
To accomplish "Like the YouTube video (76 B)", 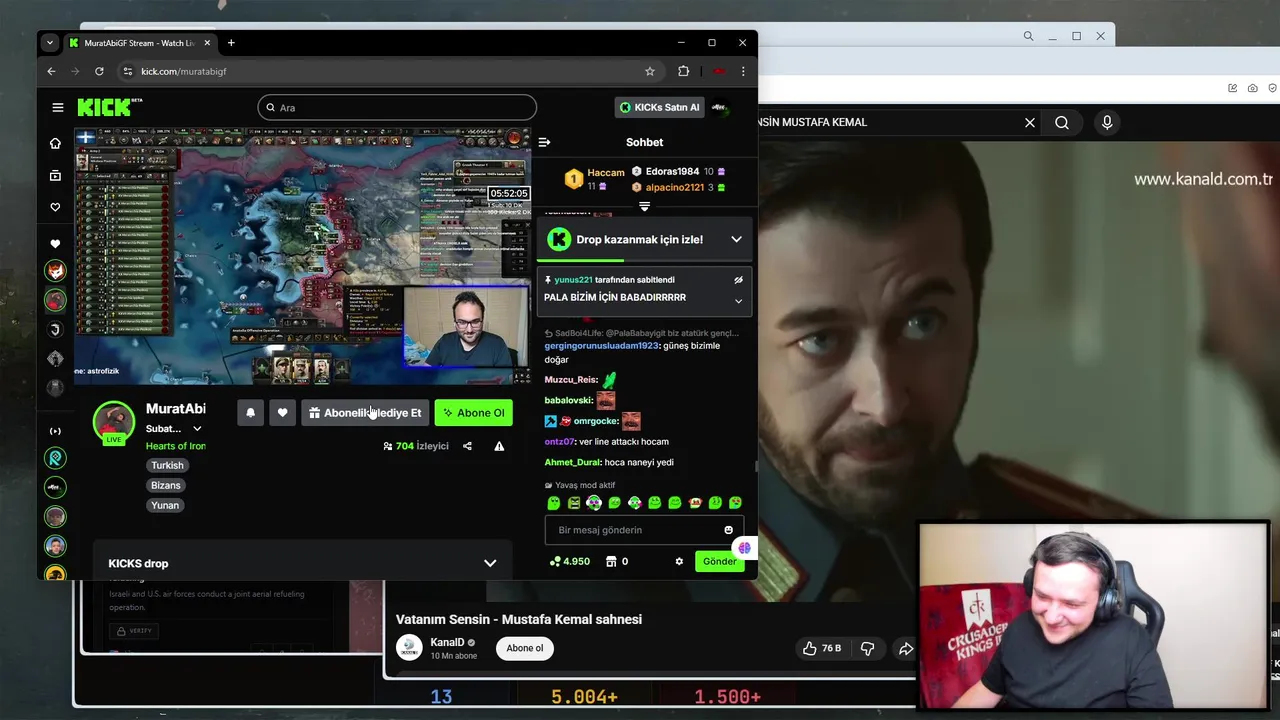I will pos(821,648).
